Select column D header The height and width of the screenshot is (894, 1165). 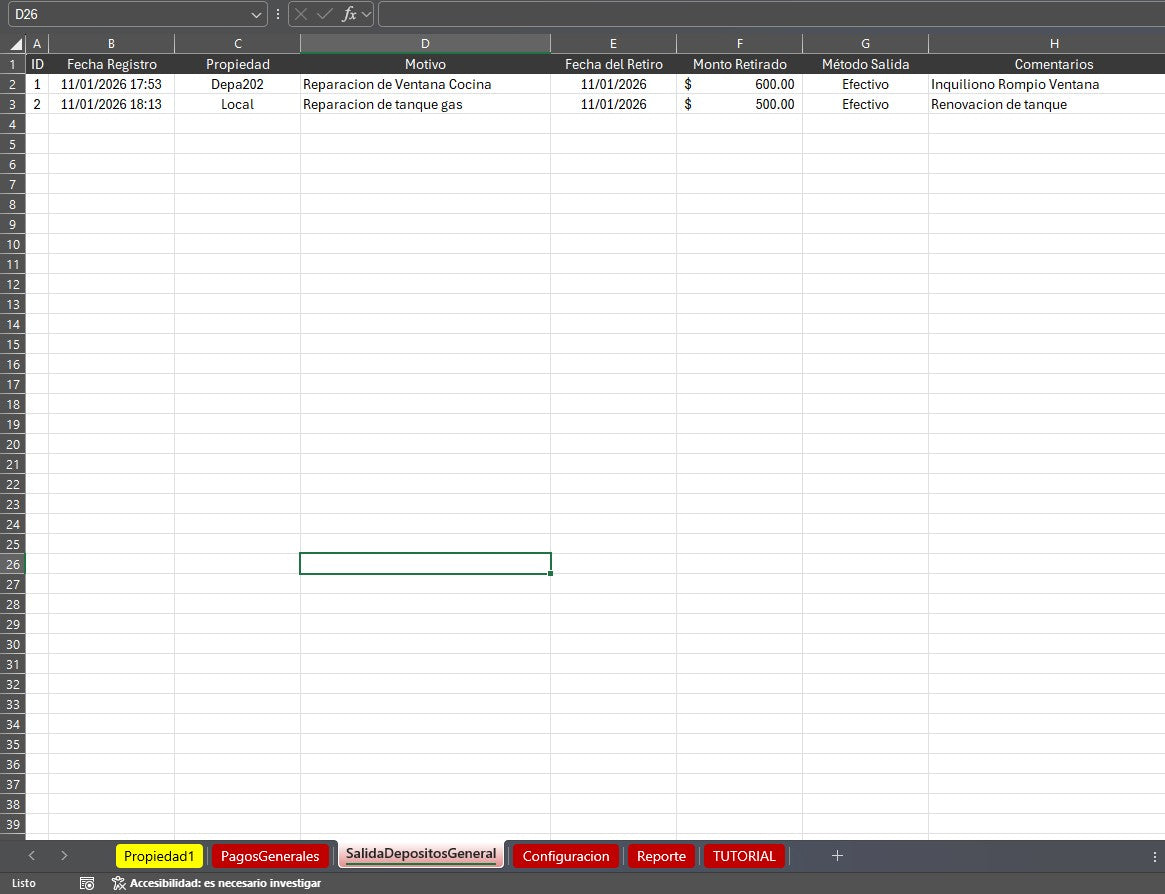[425, 43]
